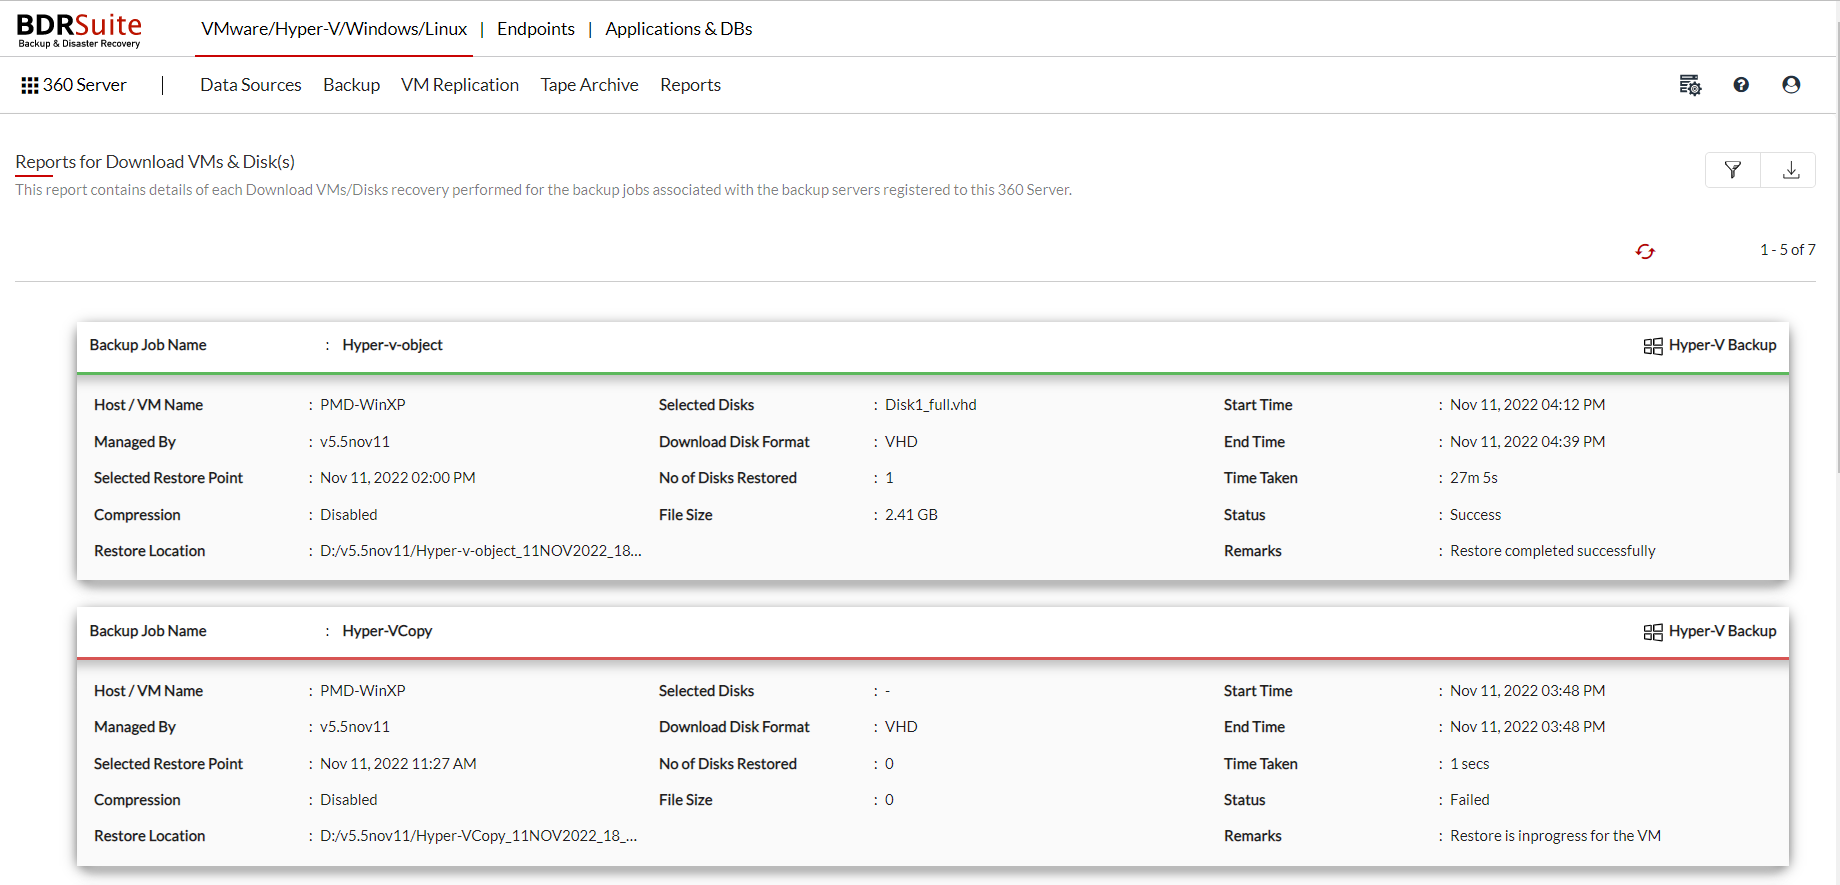The image size is (1840, 885).
Task: Open the Backup menu
Action: coord(351,85)
